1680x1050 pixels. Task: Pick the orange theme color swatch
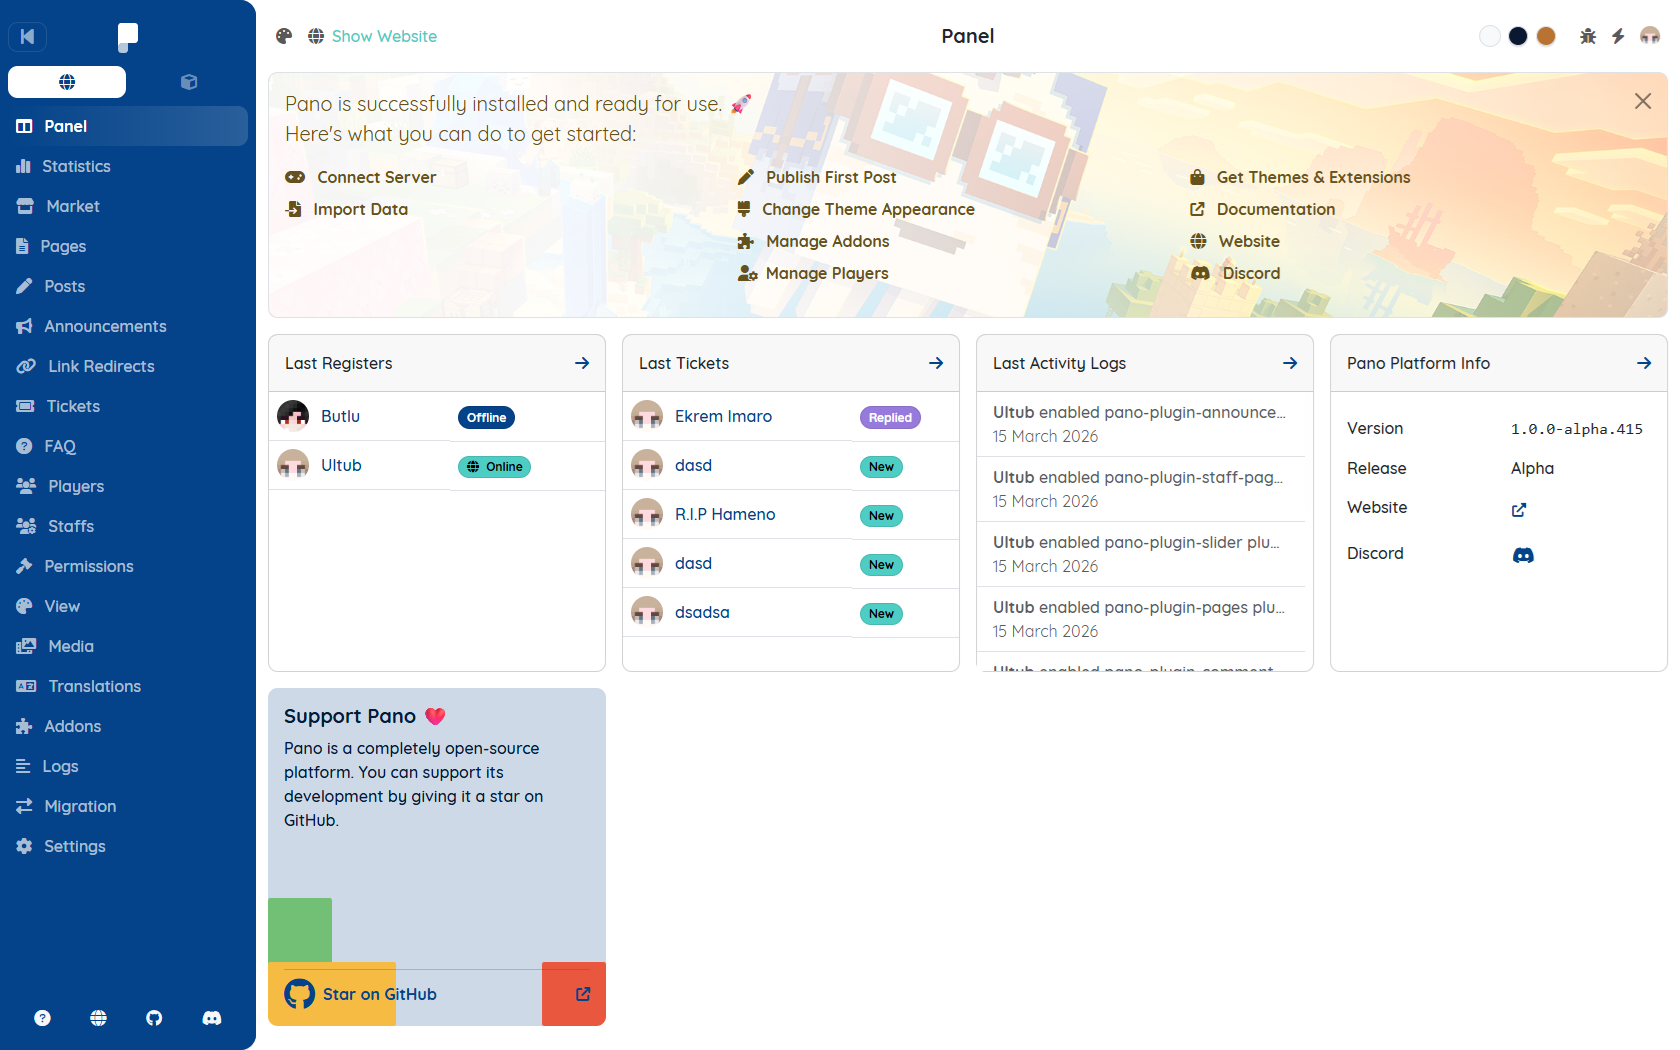click(x=1546, y=36)
